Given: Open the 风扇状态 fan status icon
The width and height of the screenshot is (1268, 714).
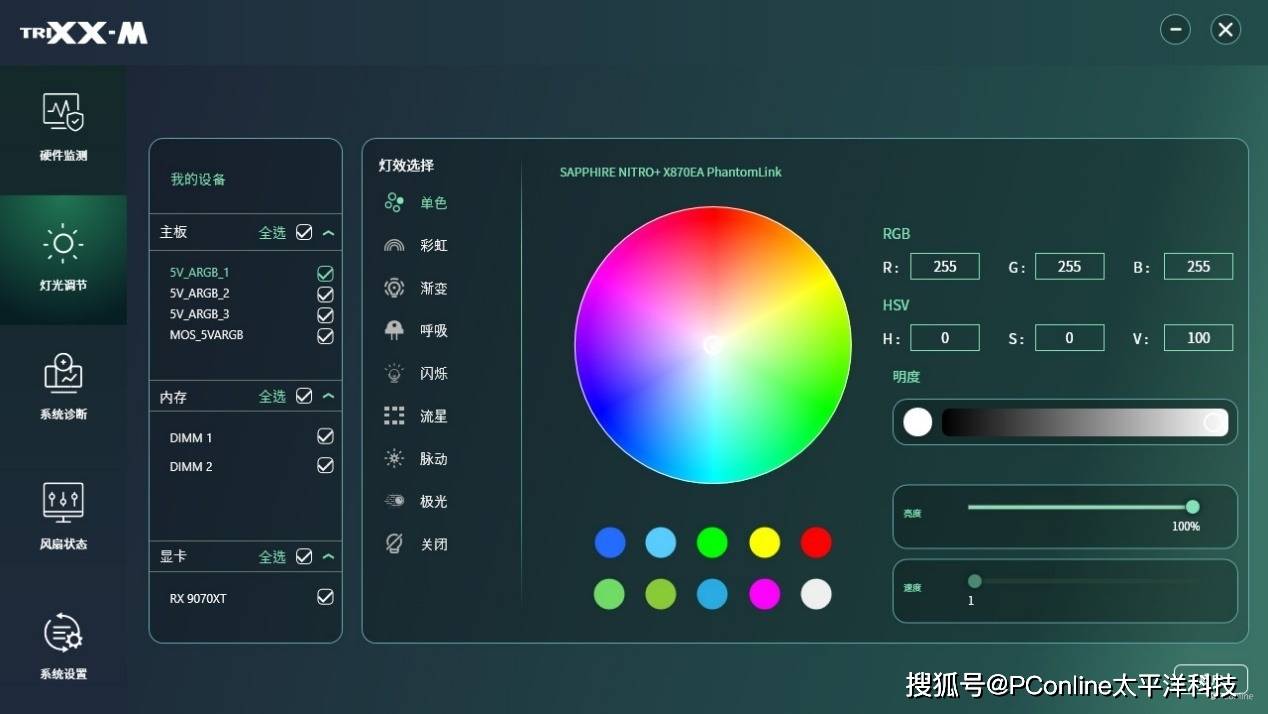Looking at the screenshot, I should click(x=63, y=502).
